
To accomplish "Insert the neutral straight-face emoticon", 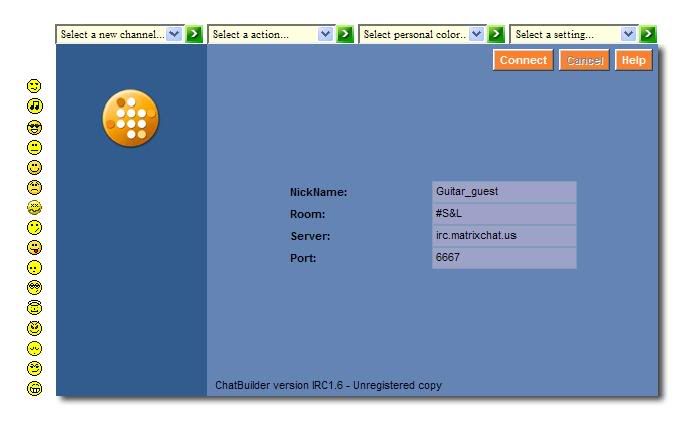I will [x=35, y=147].
